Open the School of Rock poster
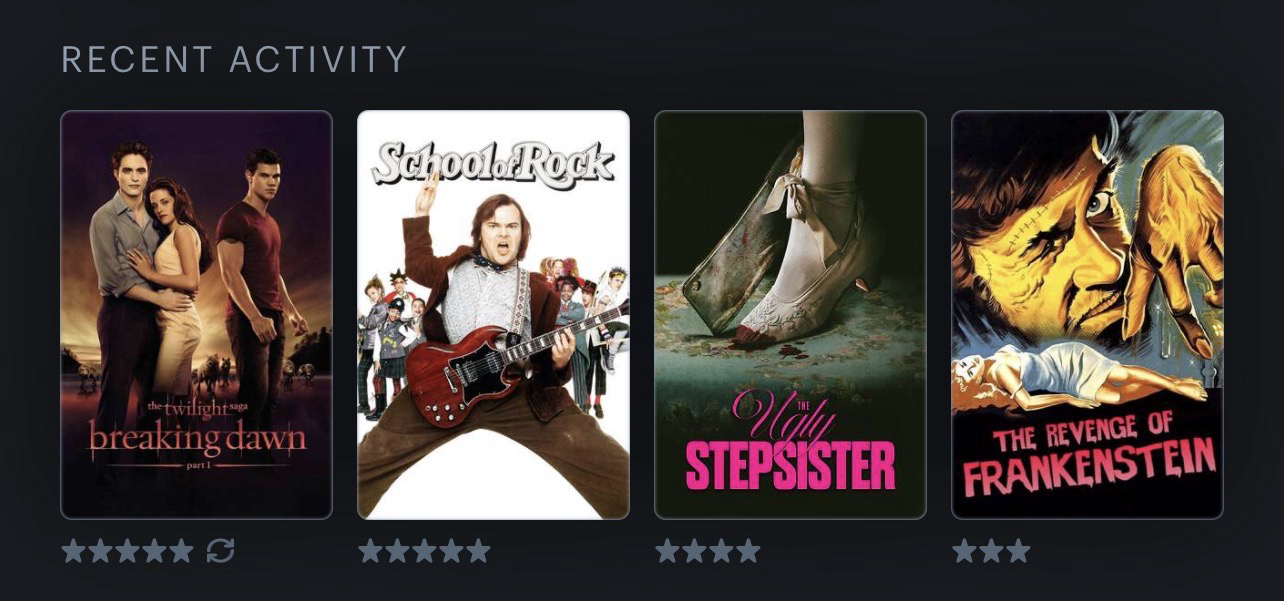This screenshot has height=601, width=1284. pyautogui.click(x=493, y=315)
